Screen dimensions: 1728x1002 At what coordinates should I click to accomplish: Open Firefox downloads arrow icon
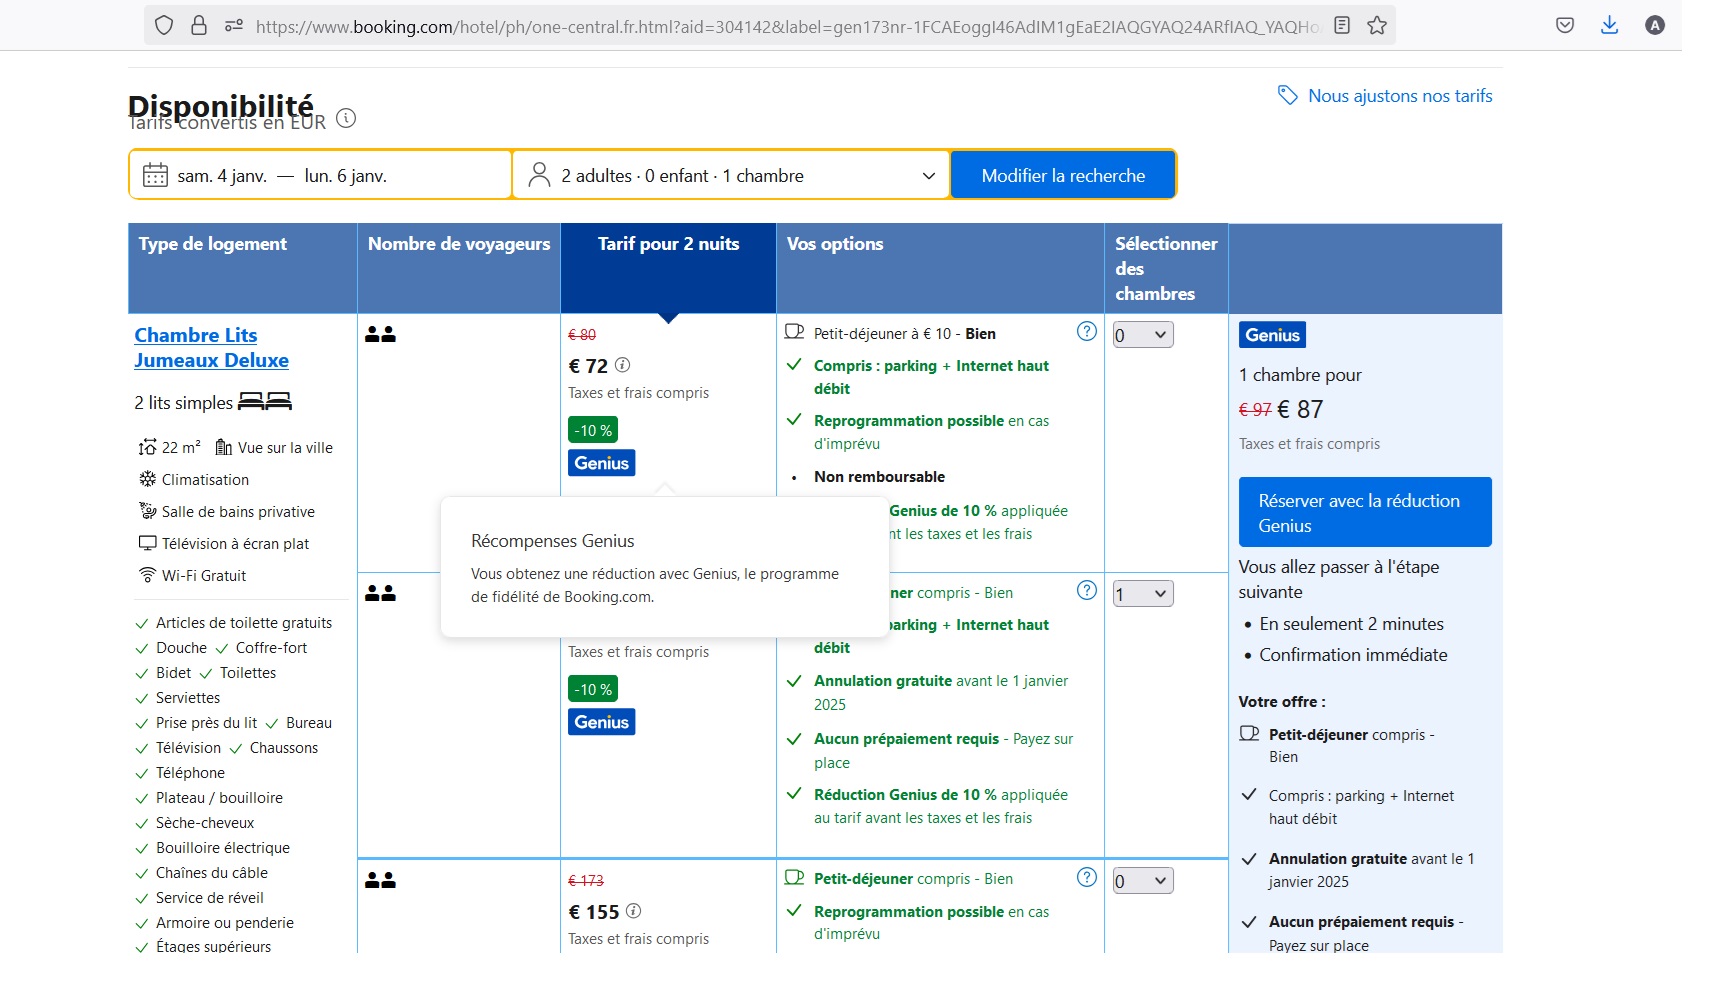[x=1609, y=26]
